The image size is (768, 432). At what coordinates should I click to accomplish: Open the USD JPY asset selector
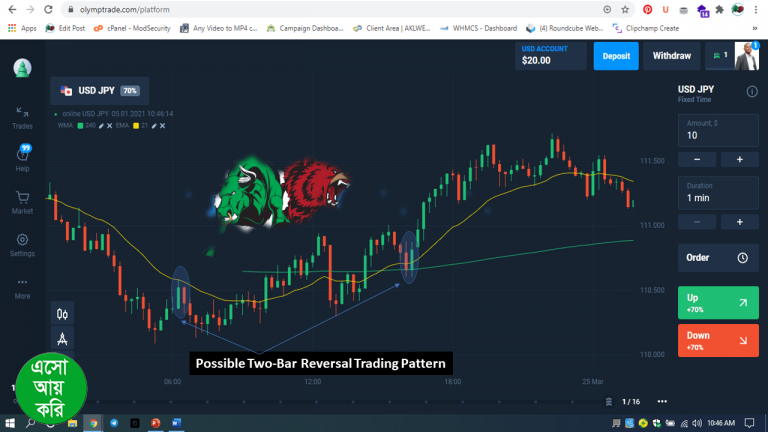point(99,90)
